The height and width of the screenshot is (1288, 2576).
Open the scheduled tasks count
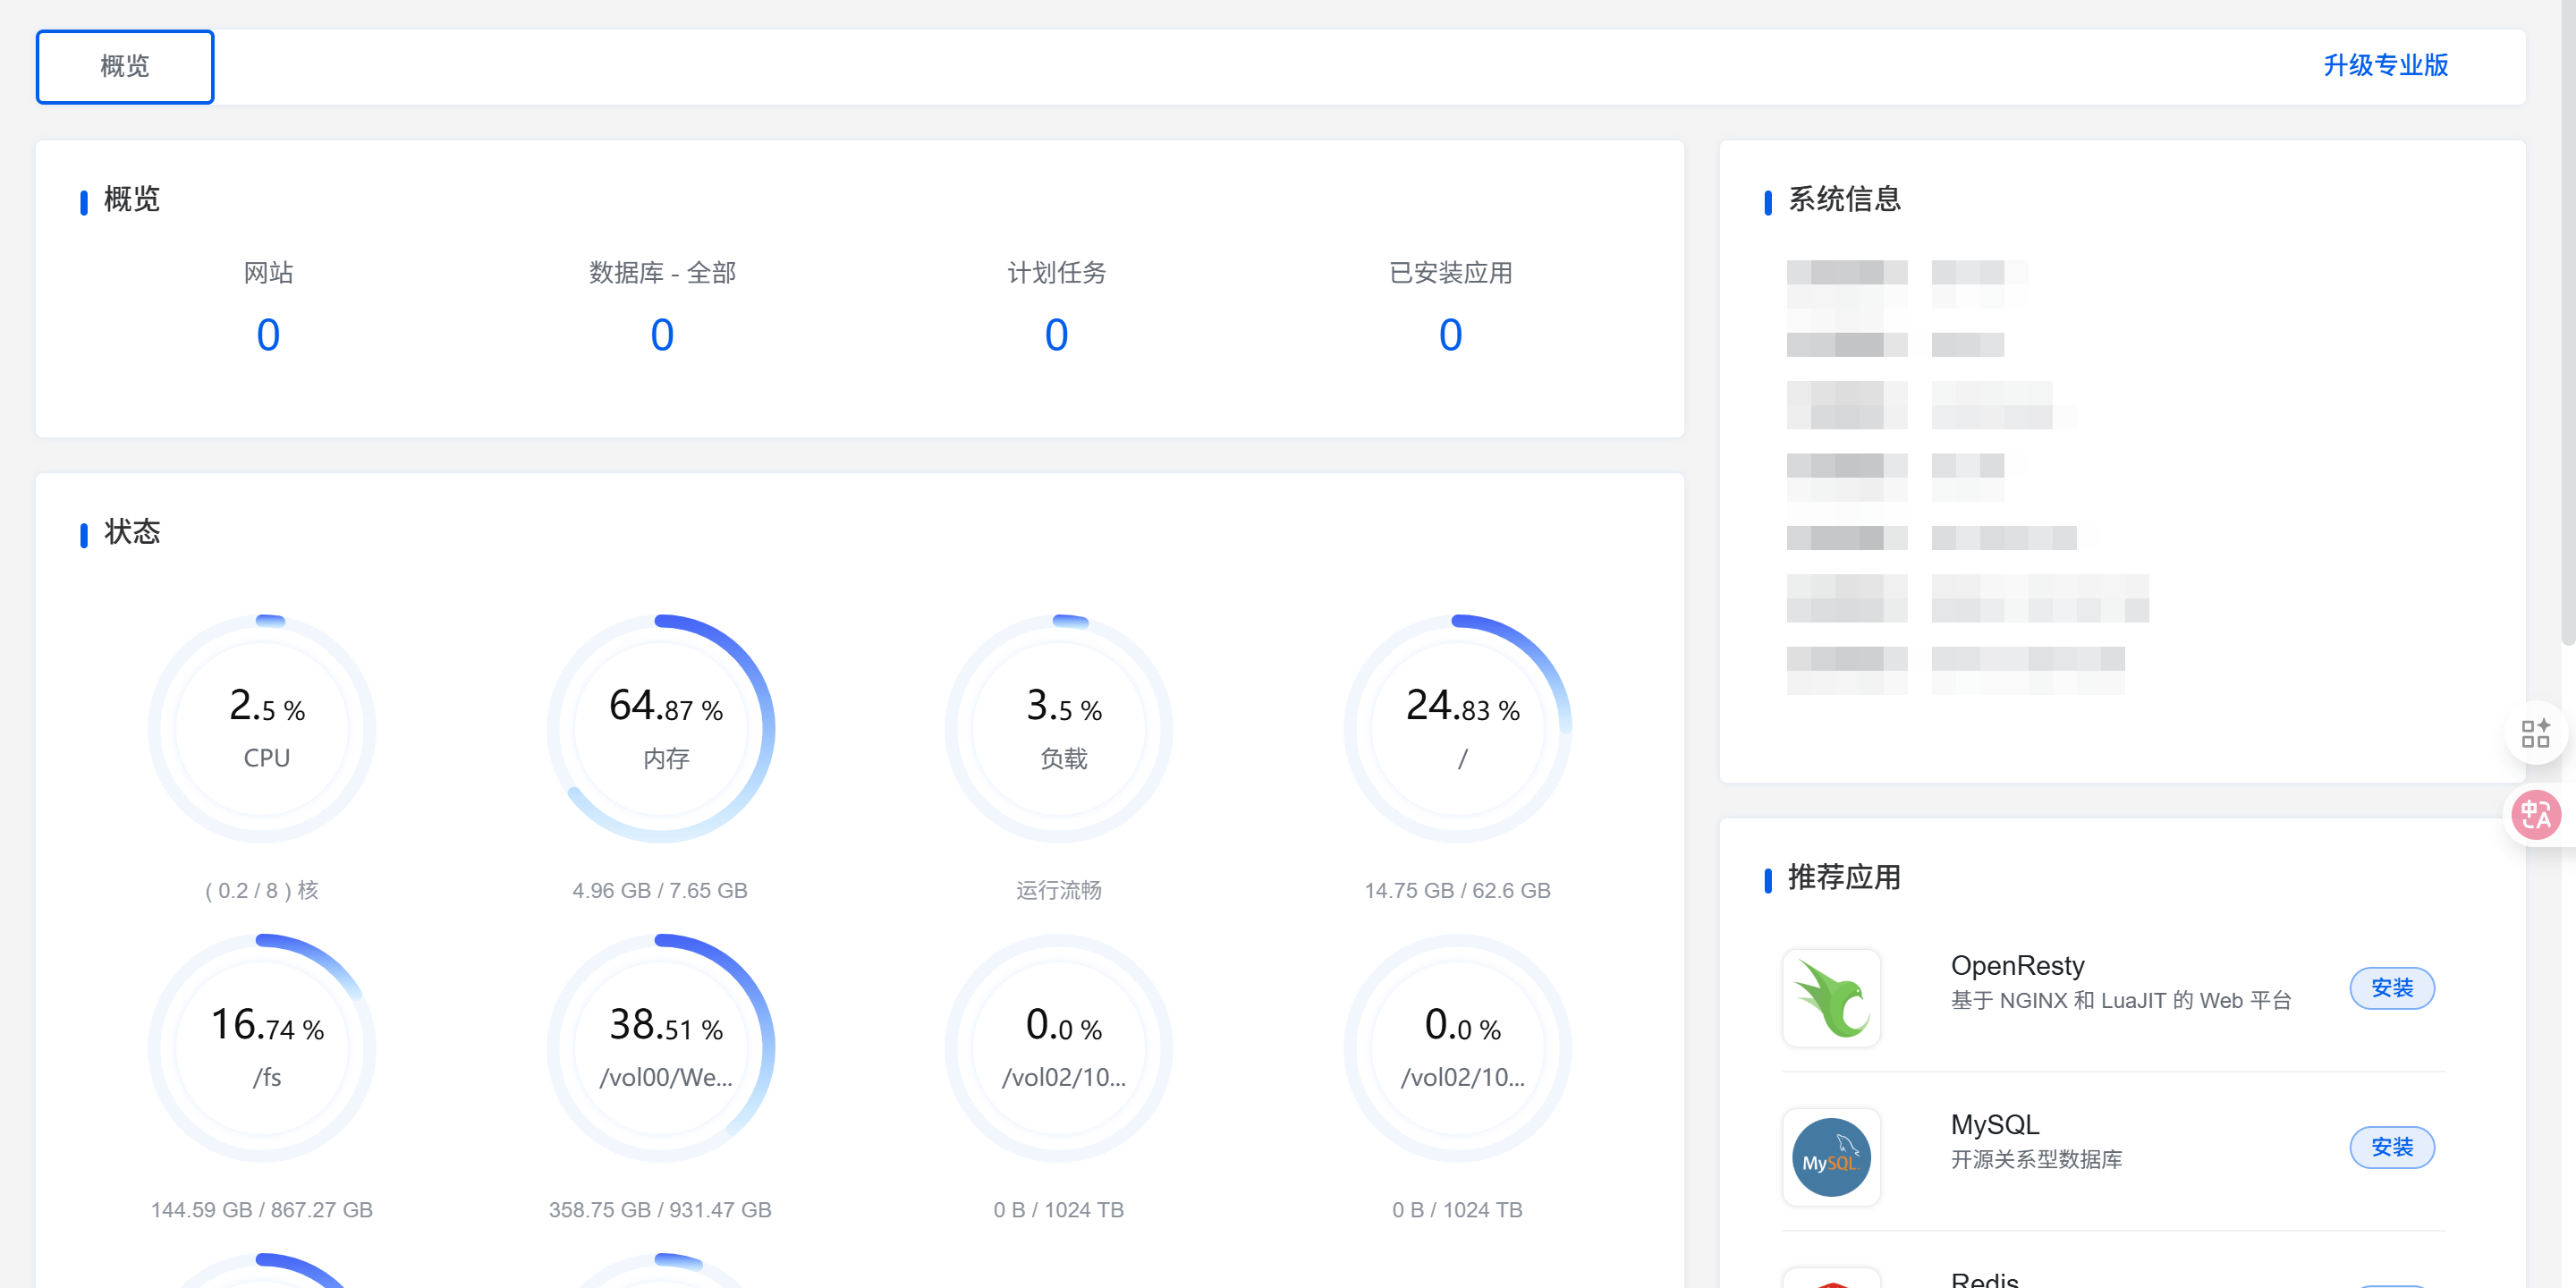tap(1056, 335)
